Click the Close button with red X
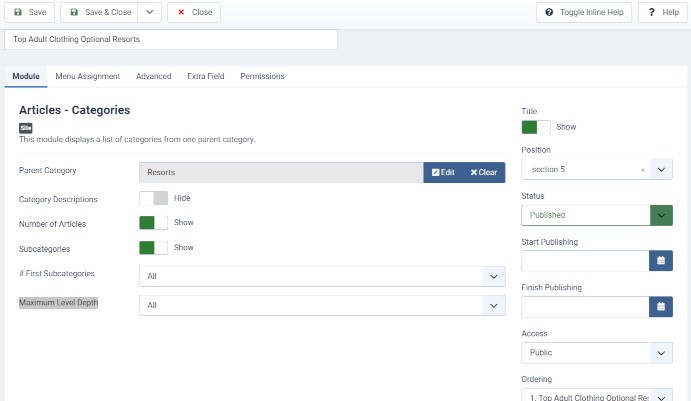 pos(194,12)
